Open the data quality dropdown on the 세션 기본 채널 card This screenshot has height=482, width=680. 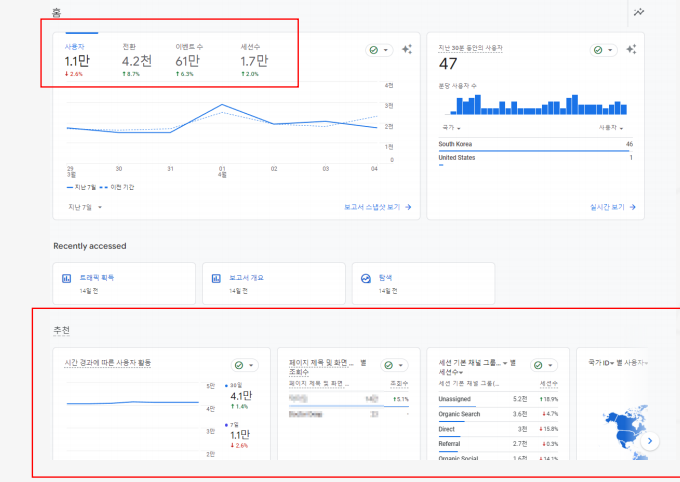click(x=544, y=365)
